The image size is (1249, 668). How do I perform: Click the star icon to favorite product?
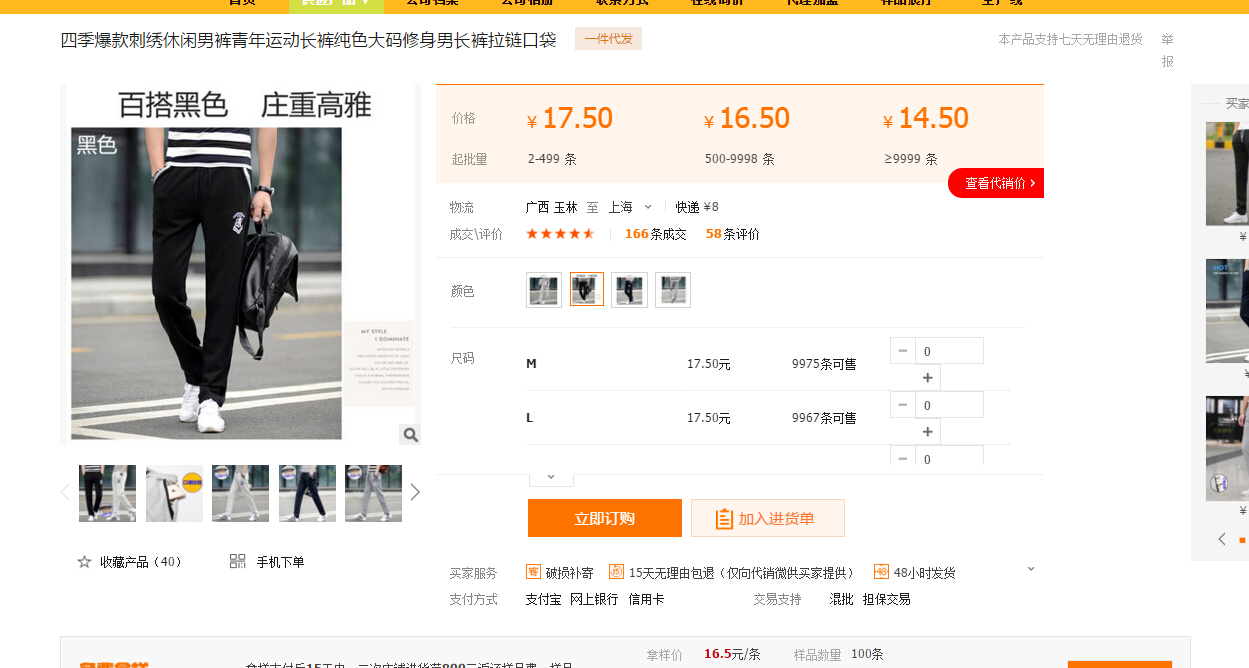[85, 562]
